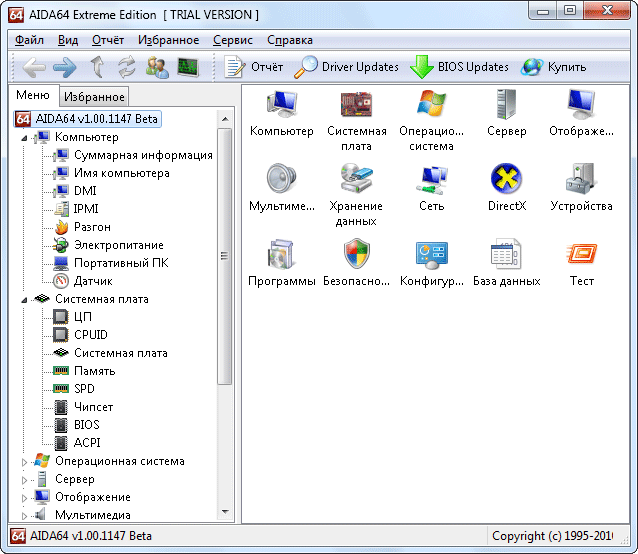Switch to the Избранное tab in left panel
The image size is (638, 554).
click(94, 97)
